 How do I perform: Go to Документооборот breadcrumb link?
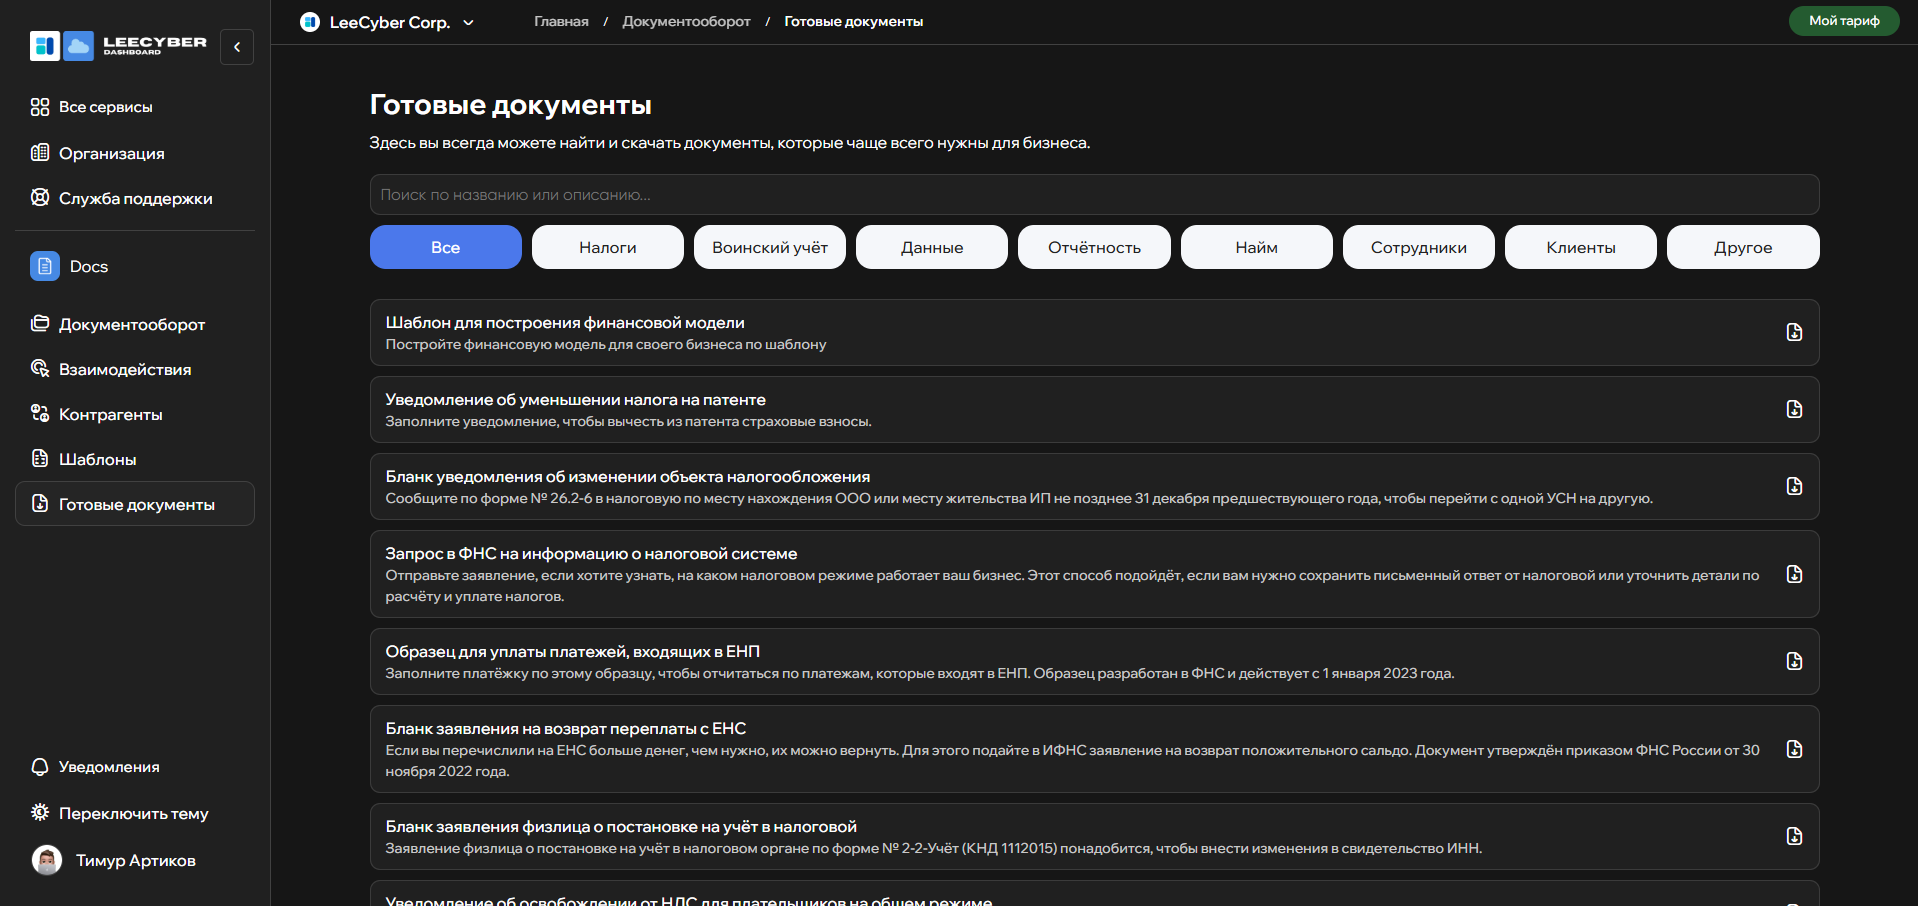coord(686,21)
